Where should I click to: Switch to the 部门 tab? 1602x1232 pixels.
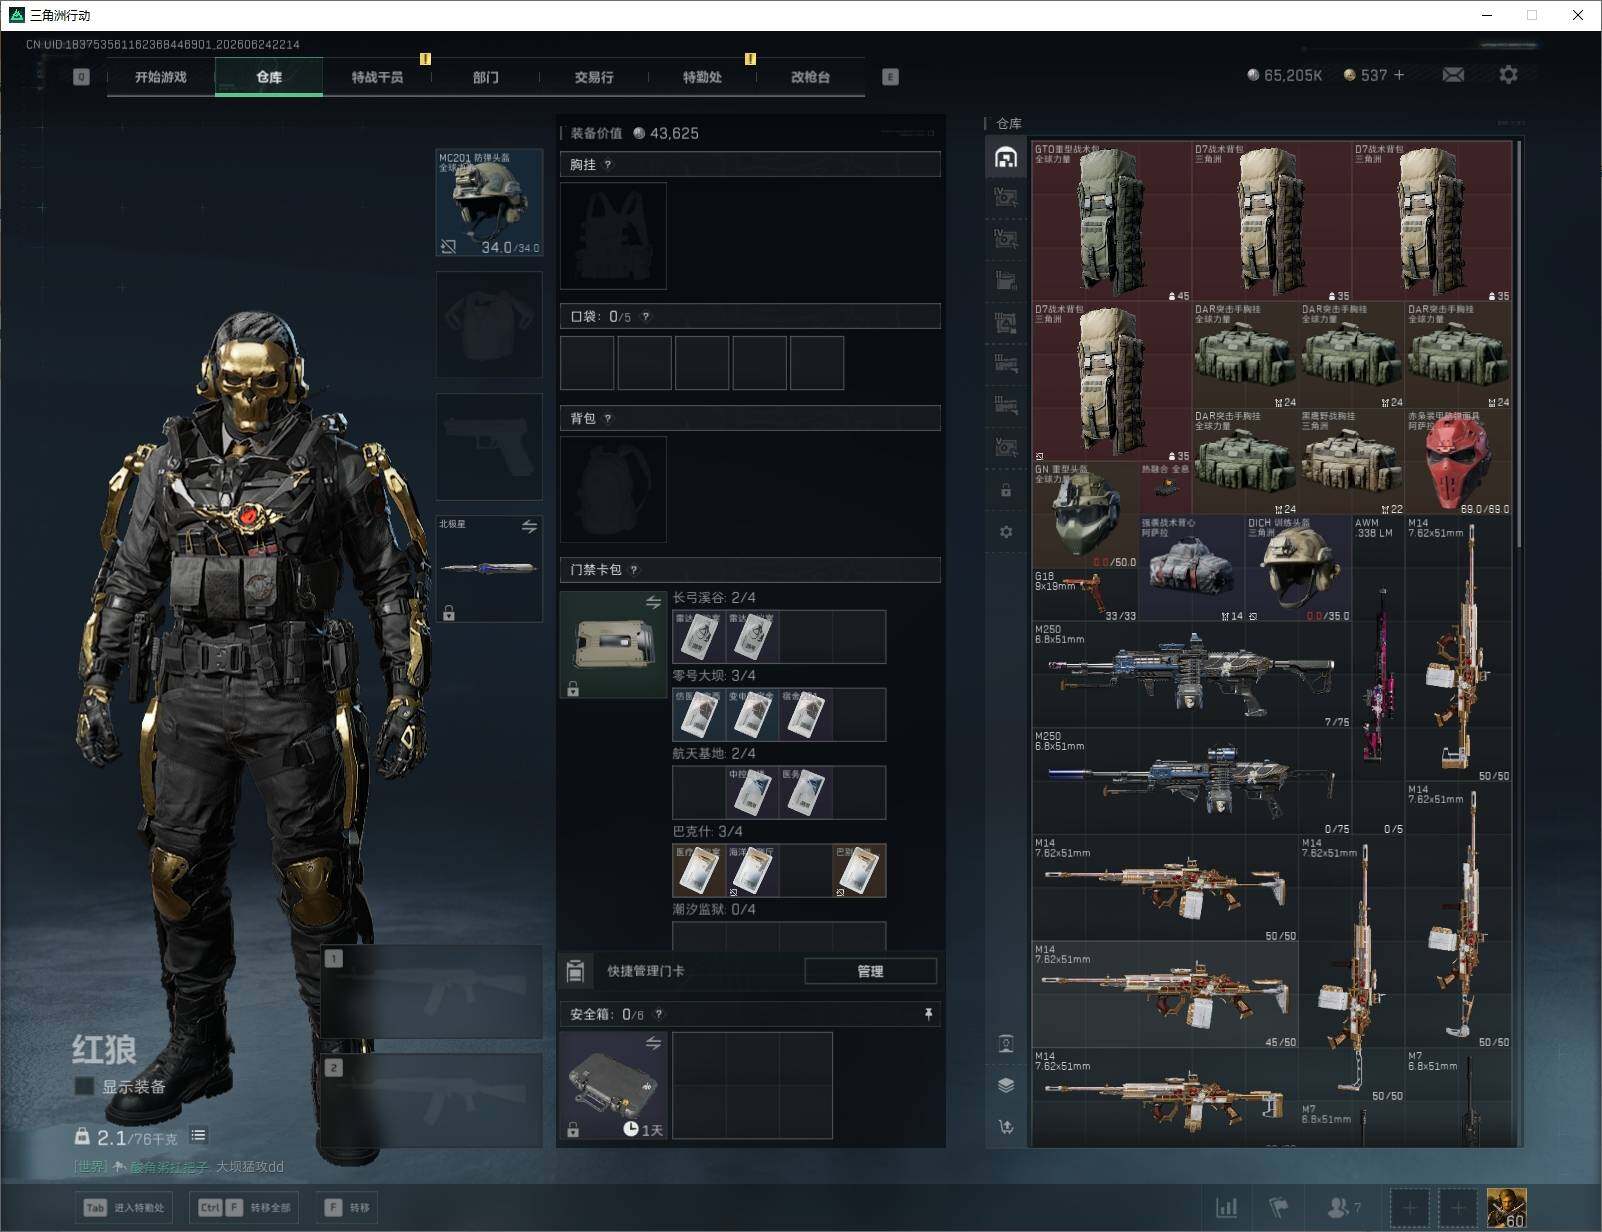[x=485, y=77]
